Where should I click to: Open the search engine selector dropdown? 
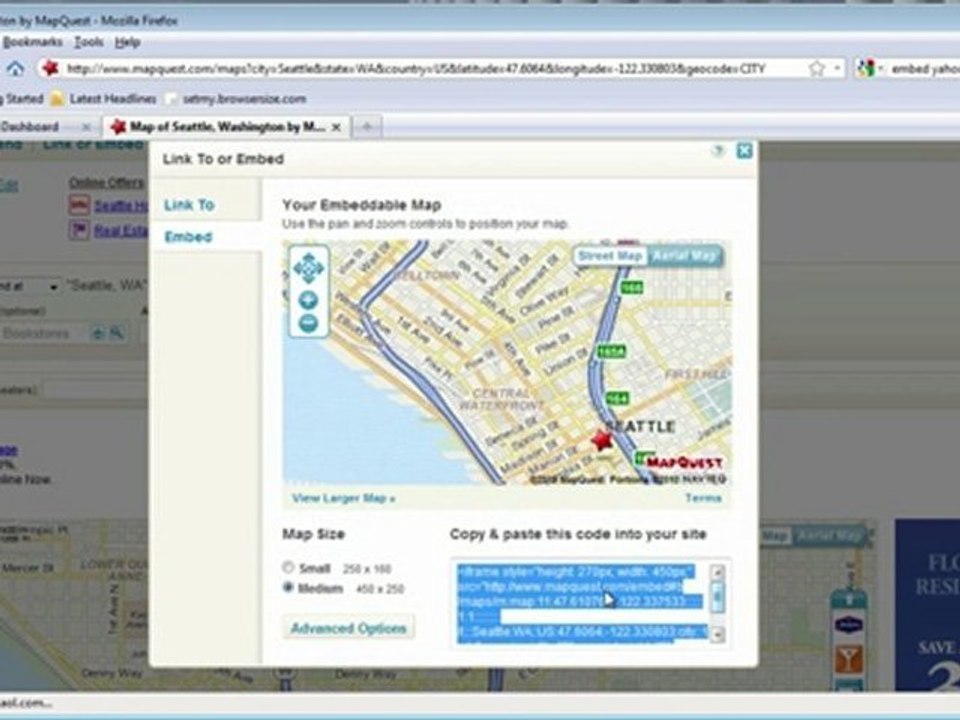pos(869,69)
